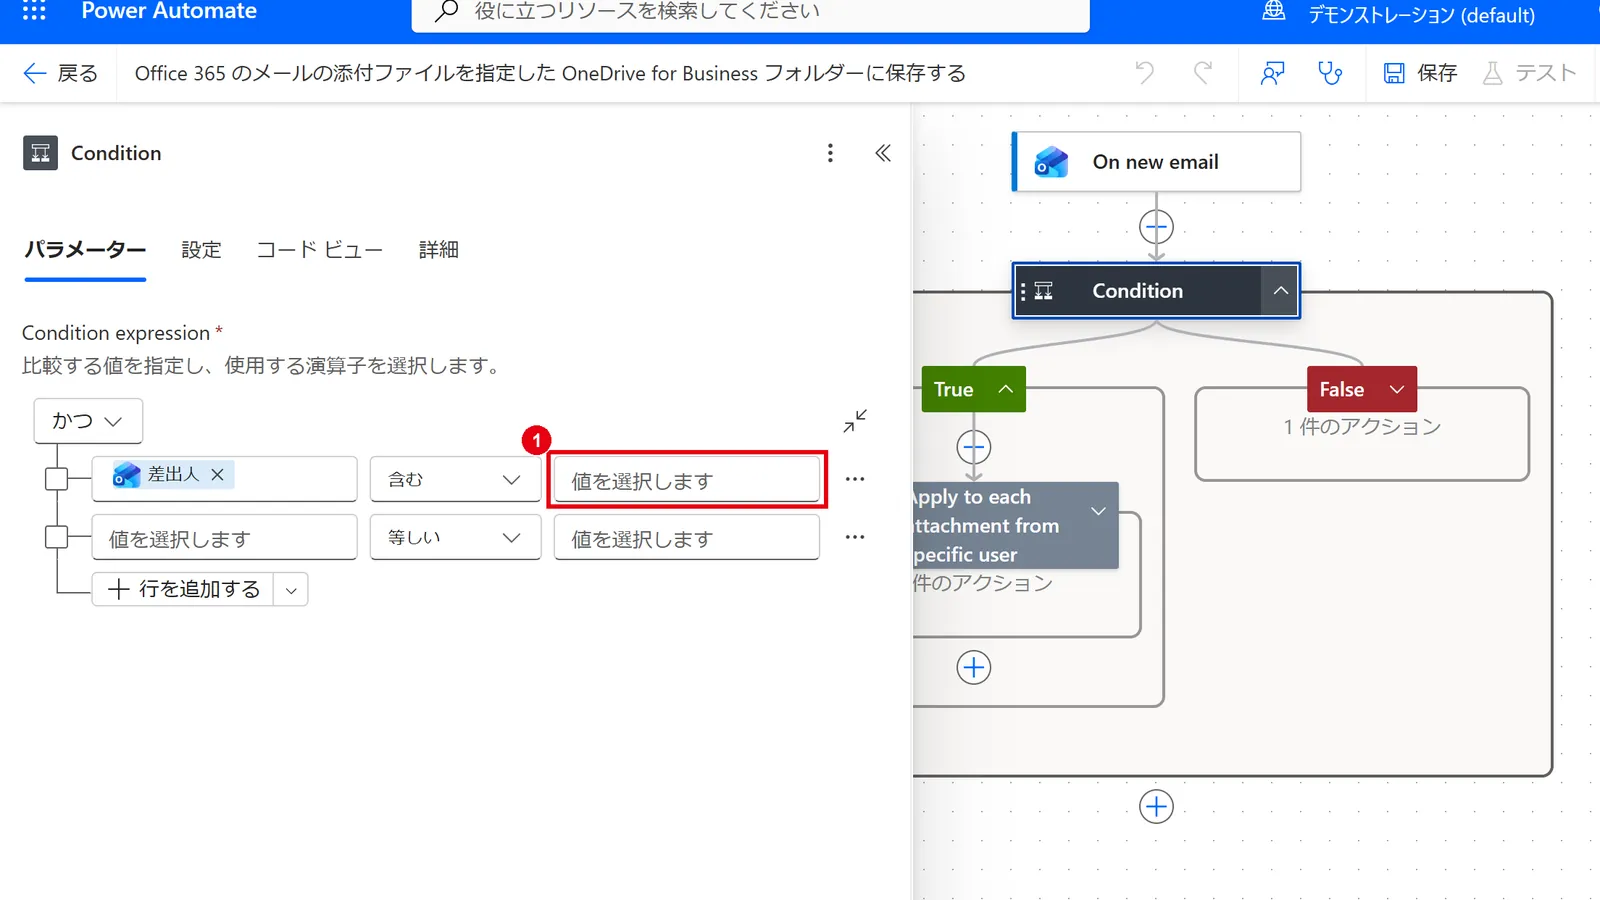This screenshot has height=900, width=1600.
Task: Open the Flow checker stethoscope icon
Action: pyautogui.click(x=1330, y=73)
